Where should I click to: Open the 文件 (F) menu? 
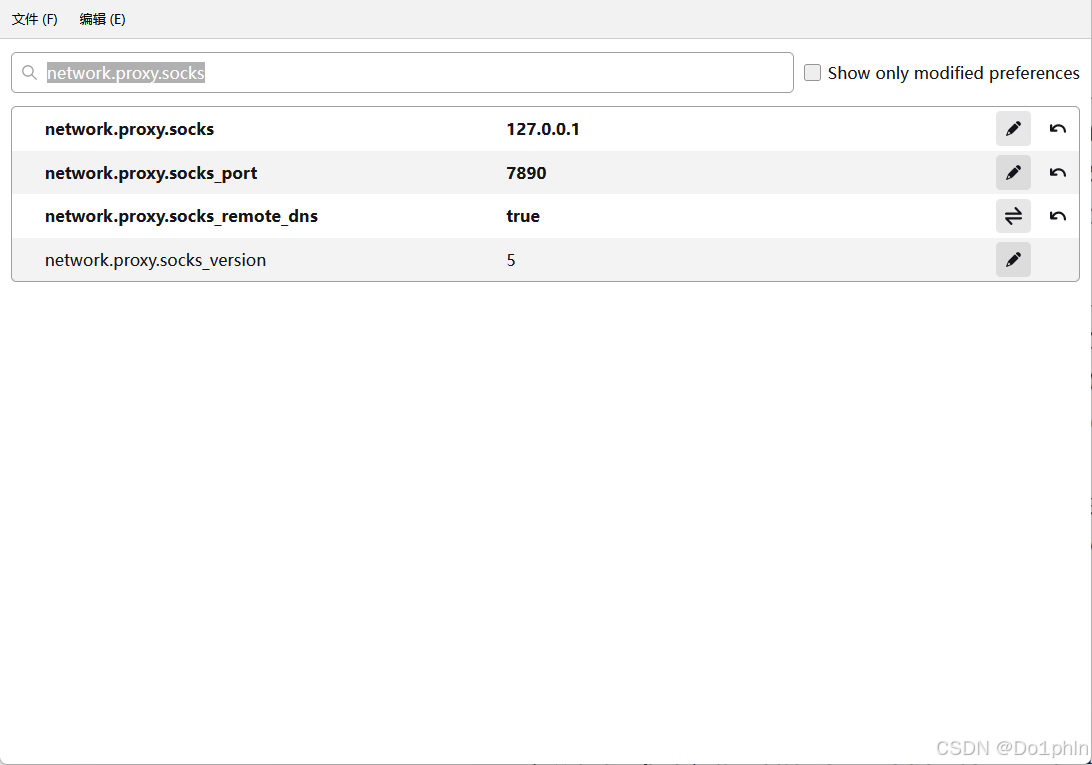[35, 19]
